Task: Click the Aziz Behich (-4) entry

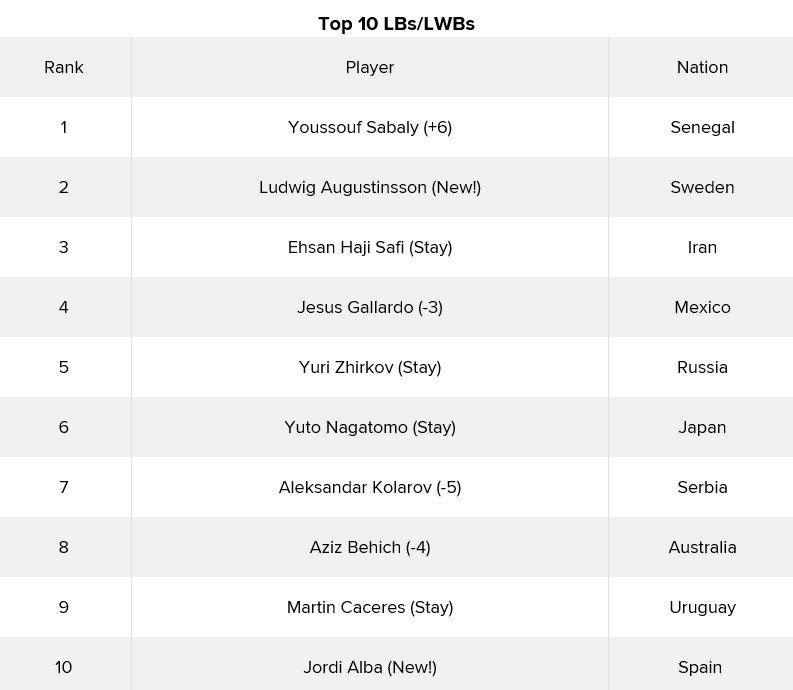Action: [370, 547]
